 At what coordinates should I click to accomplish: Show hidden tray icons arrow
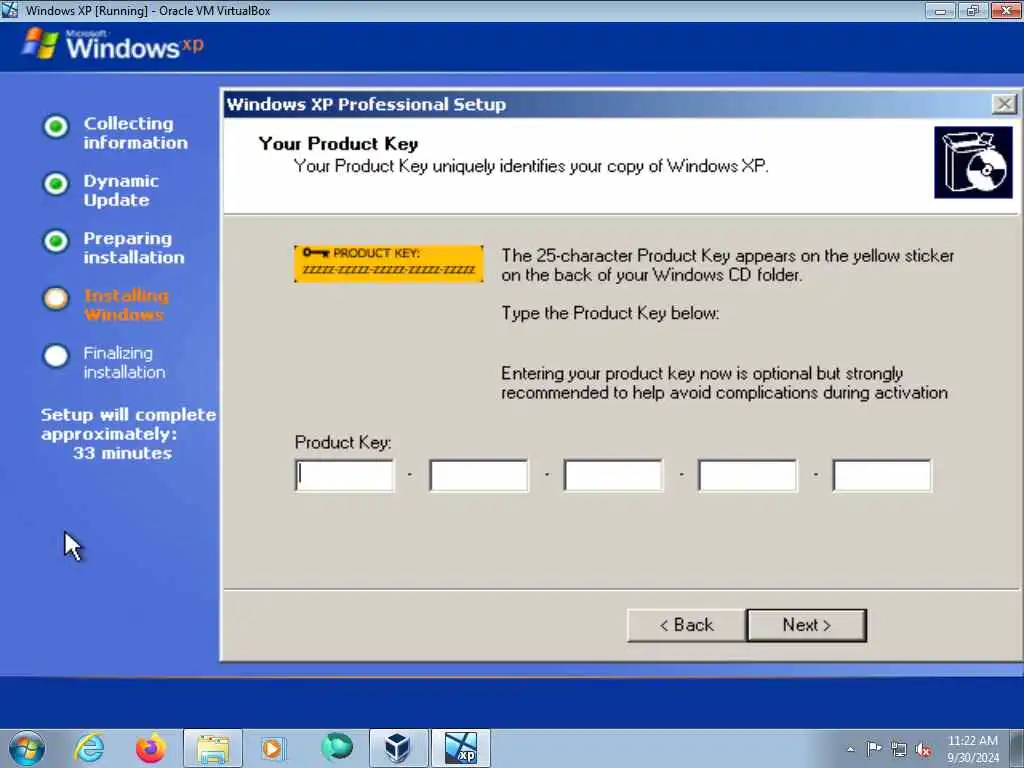(x=850, y=750)
